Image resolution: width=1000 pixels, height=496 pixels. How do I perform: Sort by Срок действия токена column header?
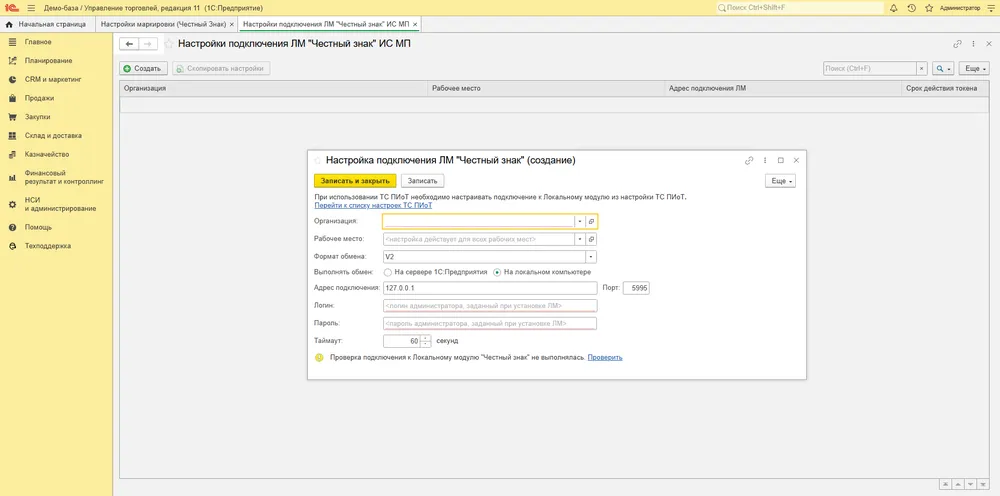click(946, 89)
